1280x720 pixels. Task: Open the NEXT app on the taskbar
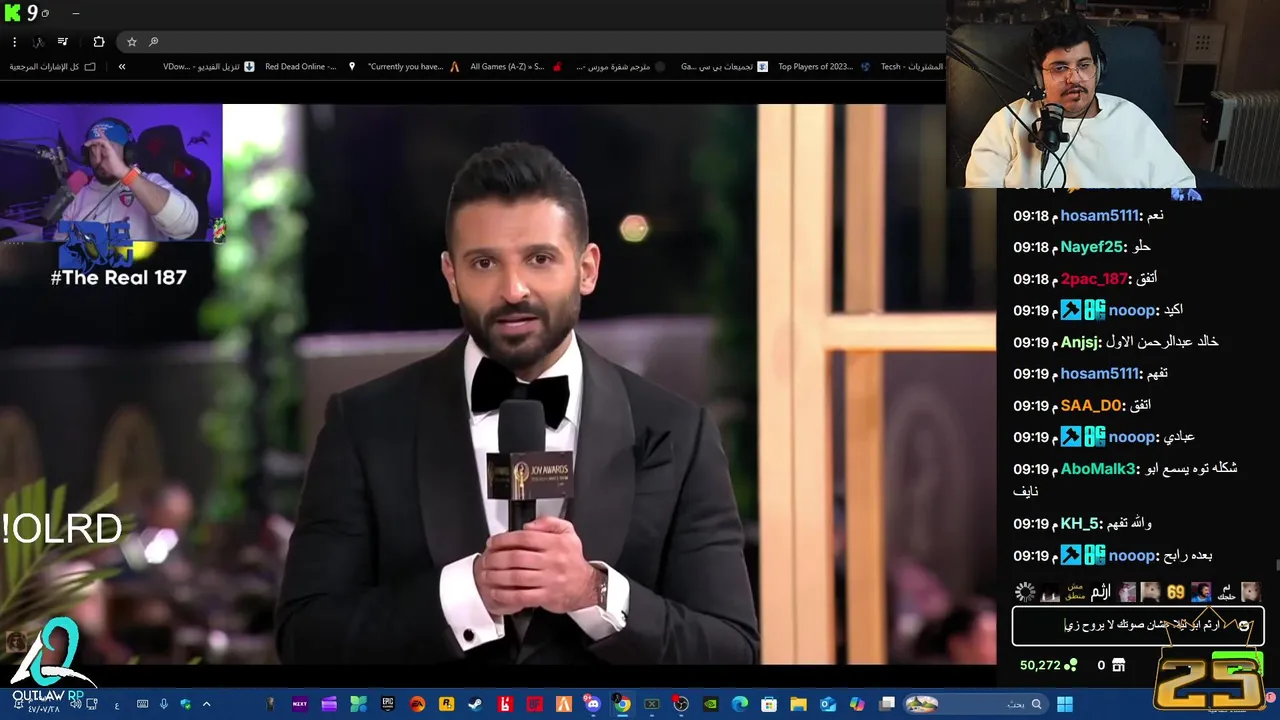[300, 705]
